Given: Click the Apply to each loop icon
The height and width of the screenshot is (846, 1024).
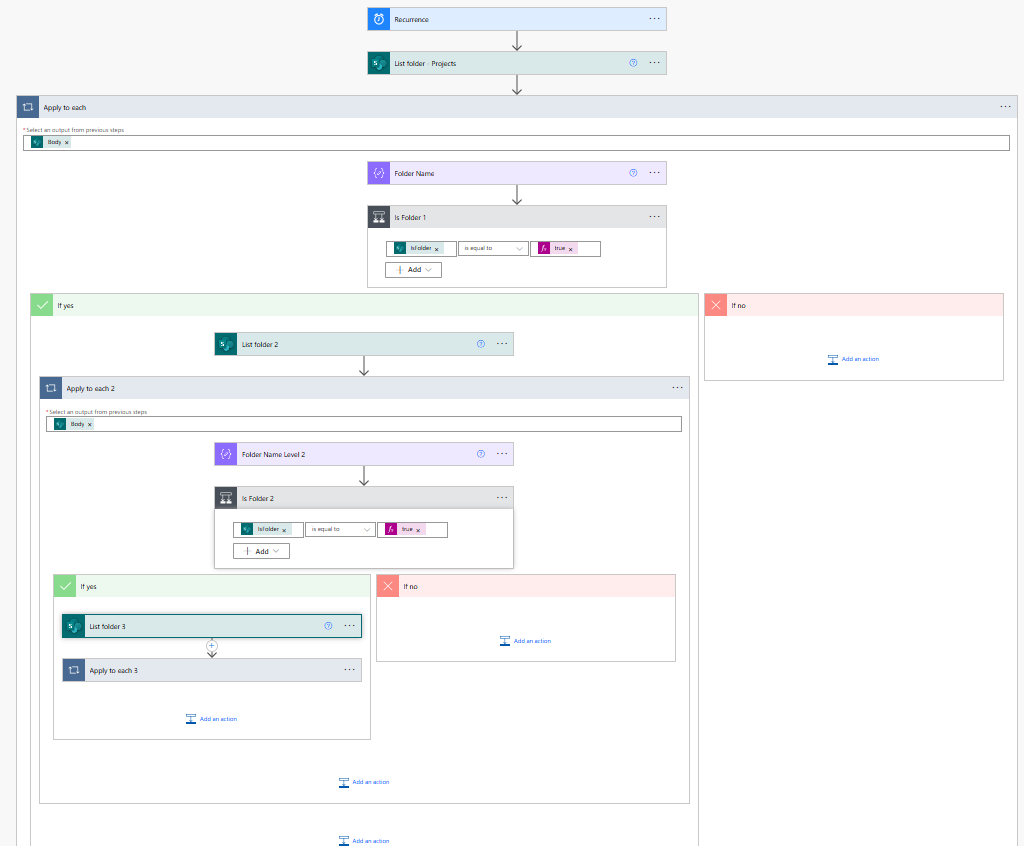Looking at the screenshot, I should tap(28, 107).
